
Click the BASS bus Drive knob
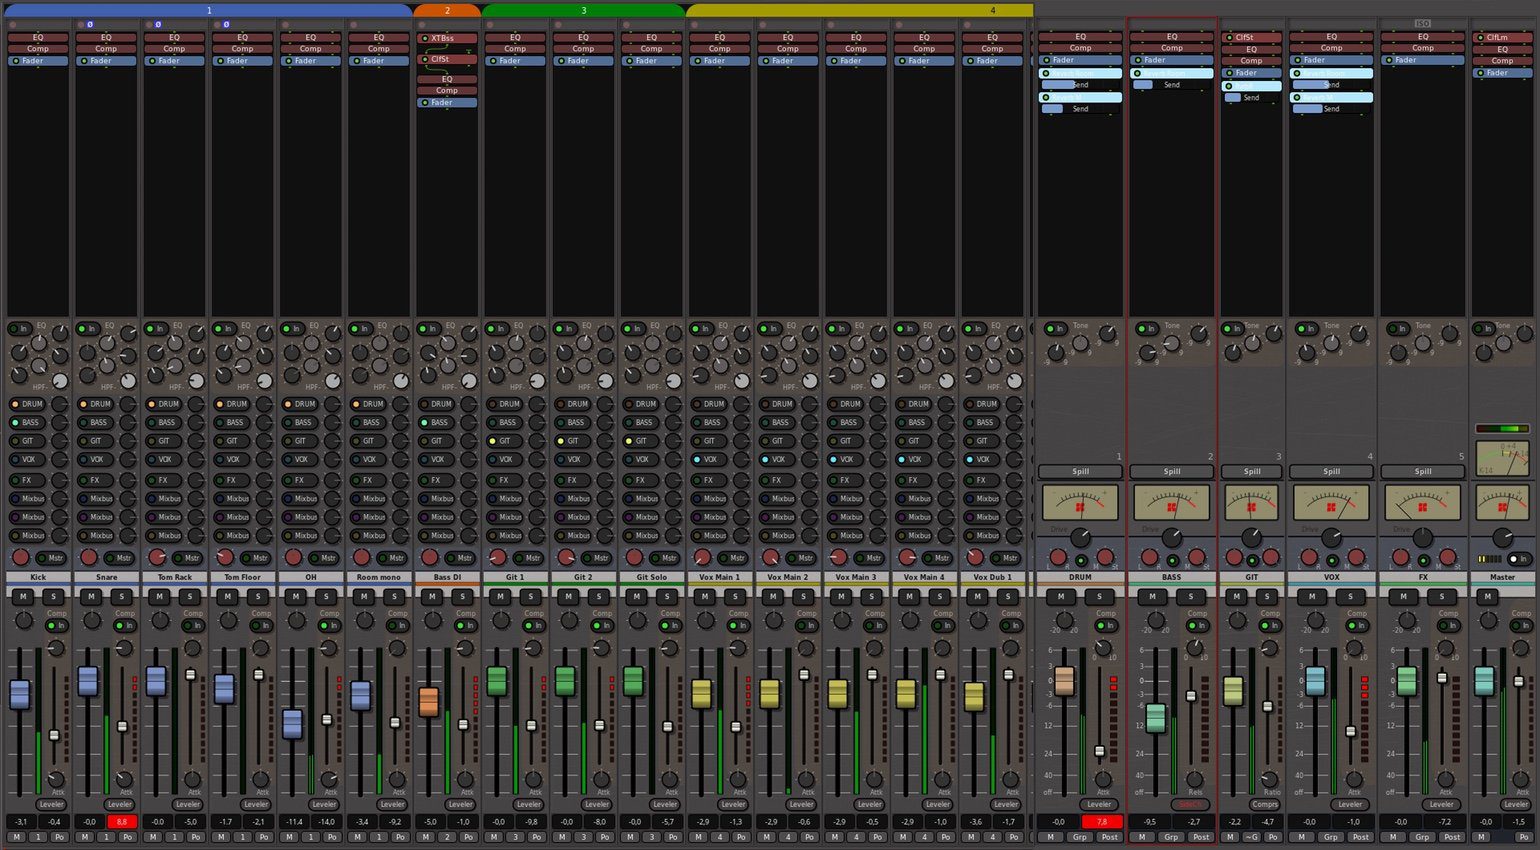click(1172, 538)
